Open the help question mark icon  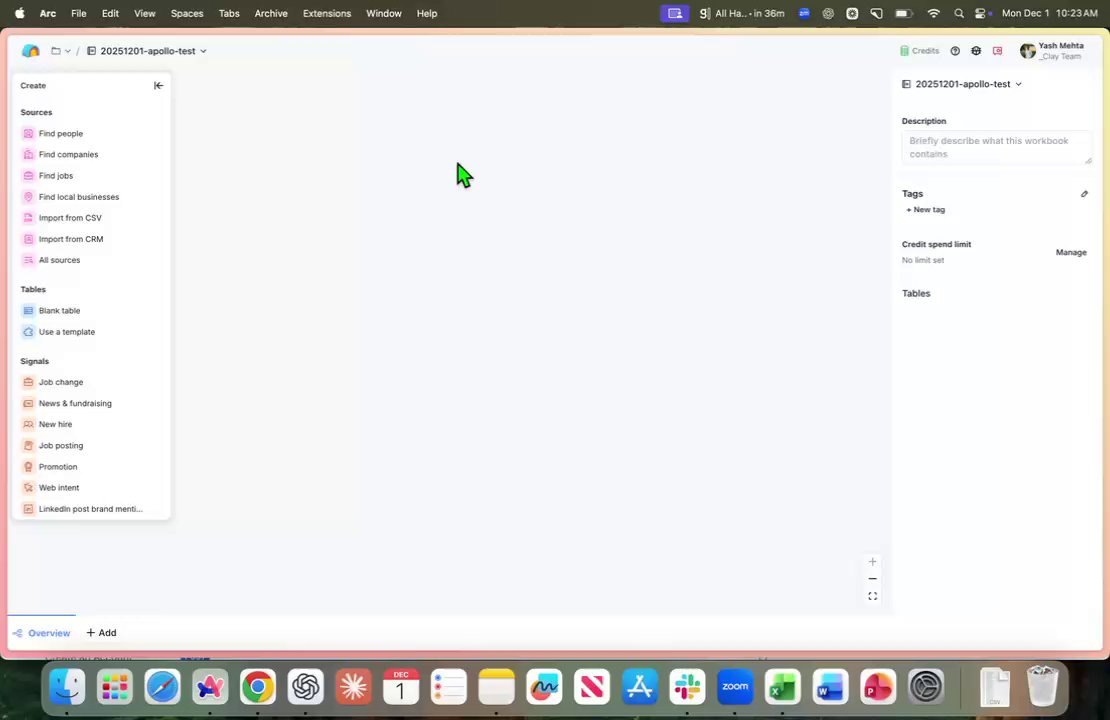[x=955, y=51]
